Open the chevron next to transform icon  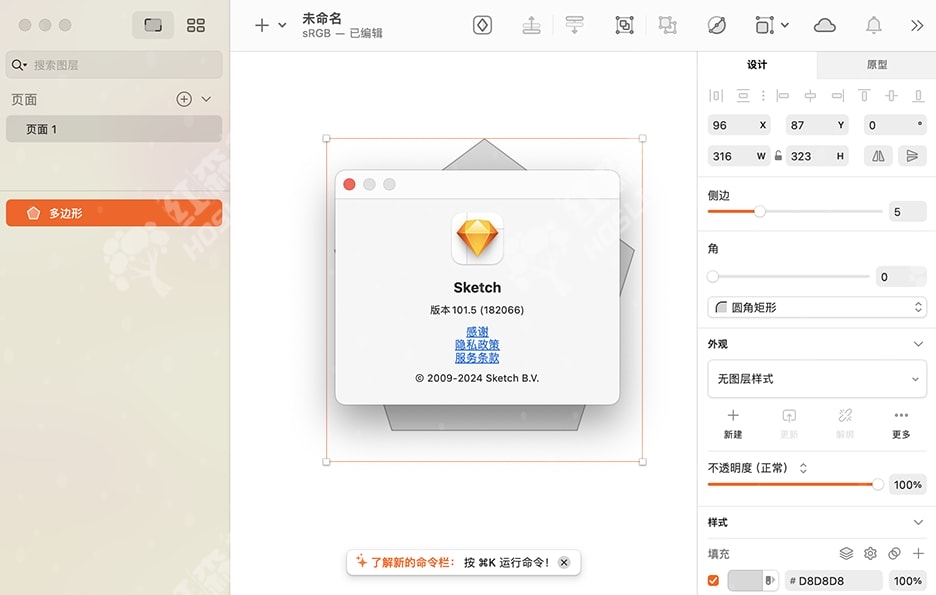[785, 25]
